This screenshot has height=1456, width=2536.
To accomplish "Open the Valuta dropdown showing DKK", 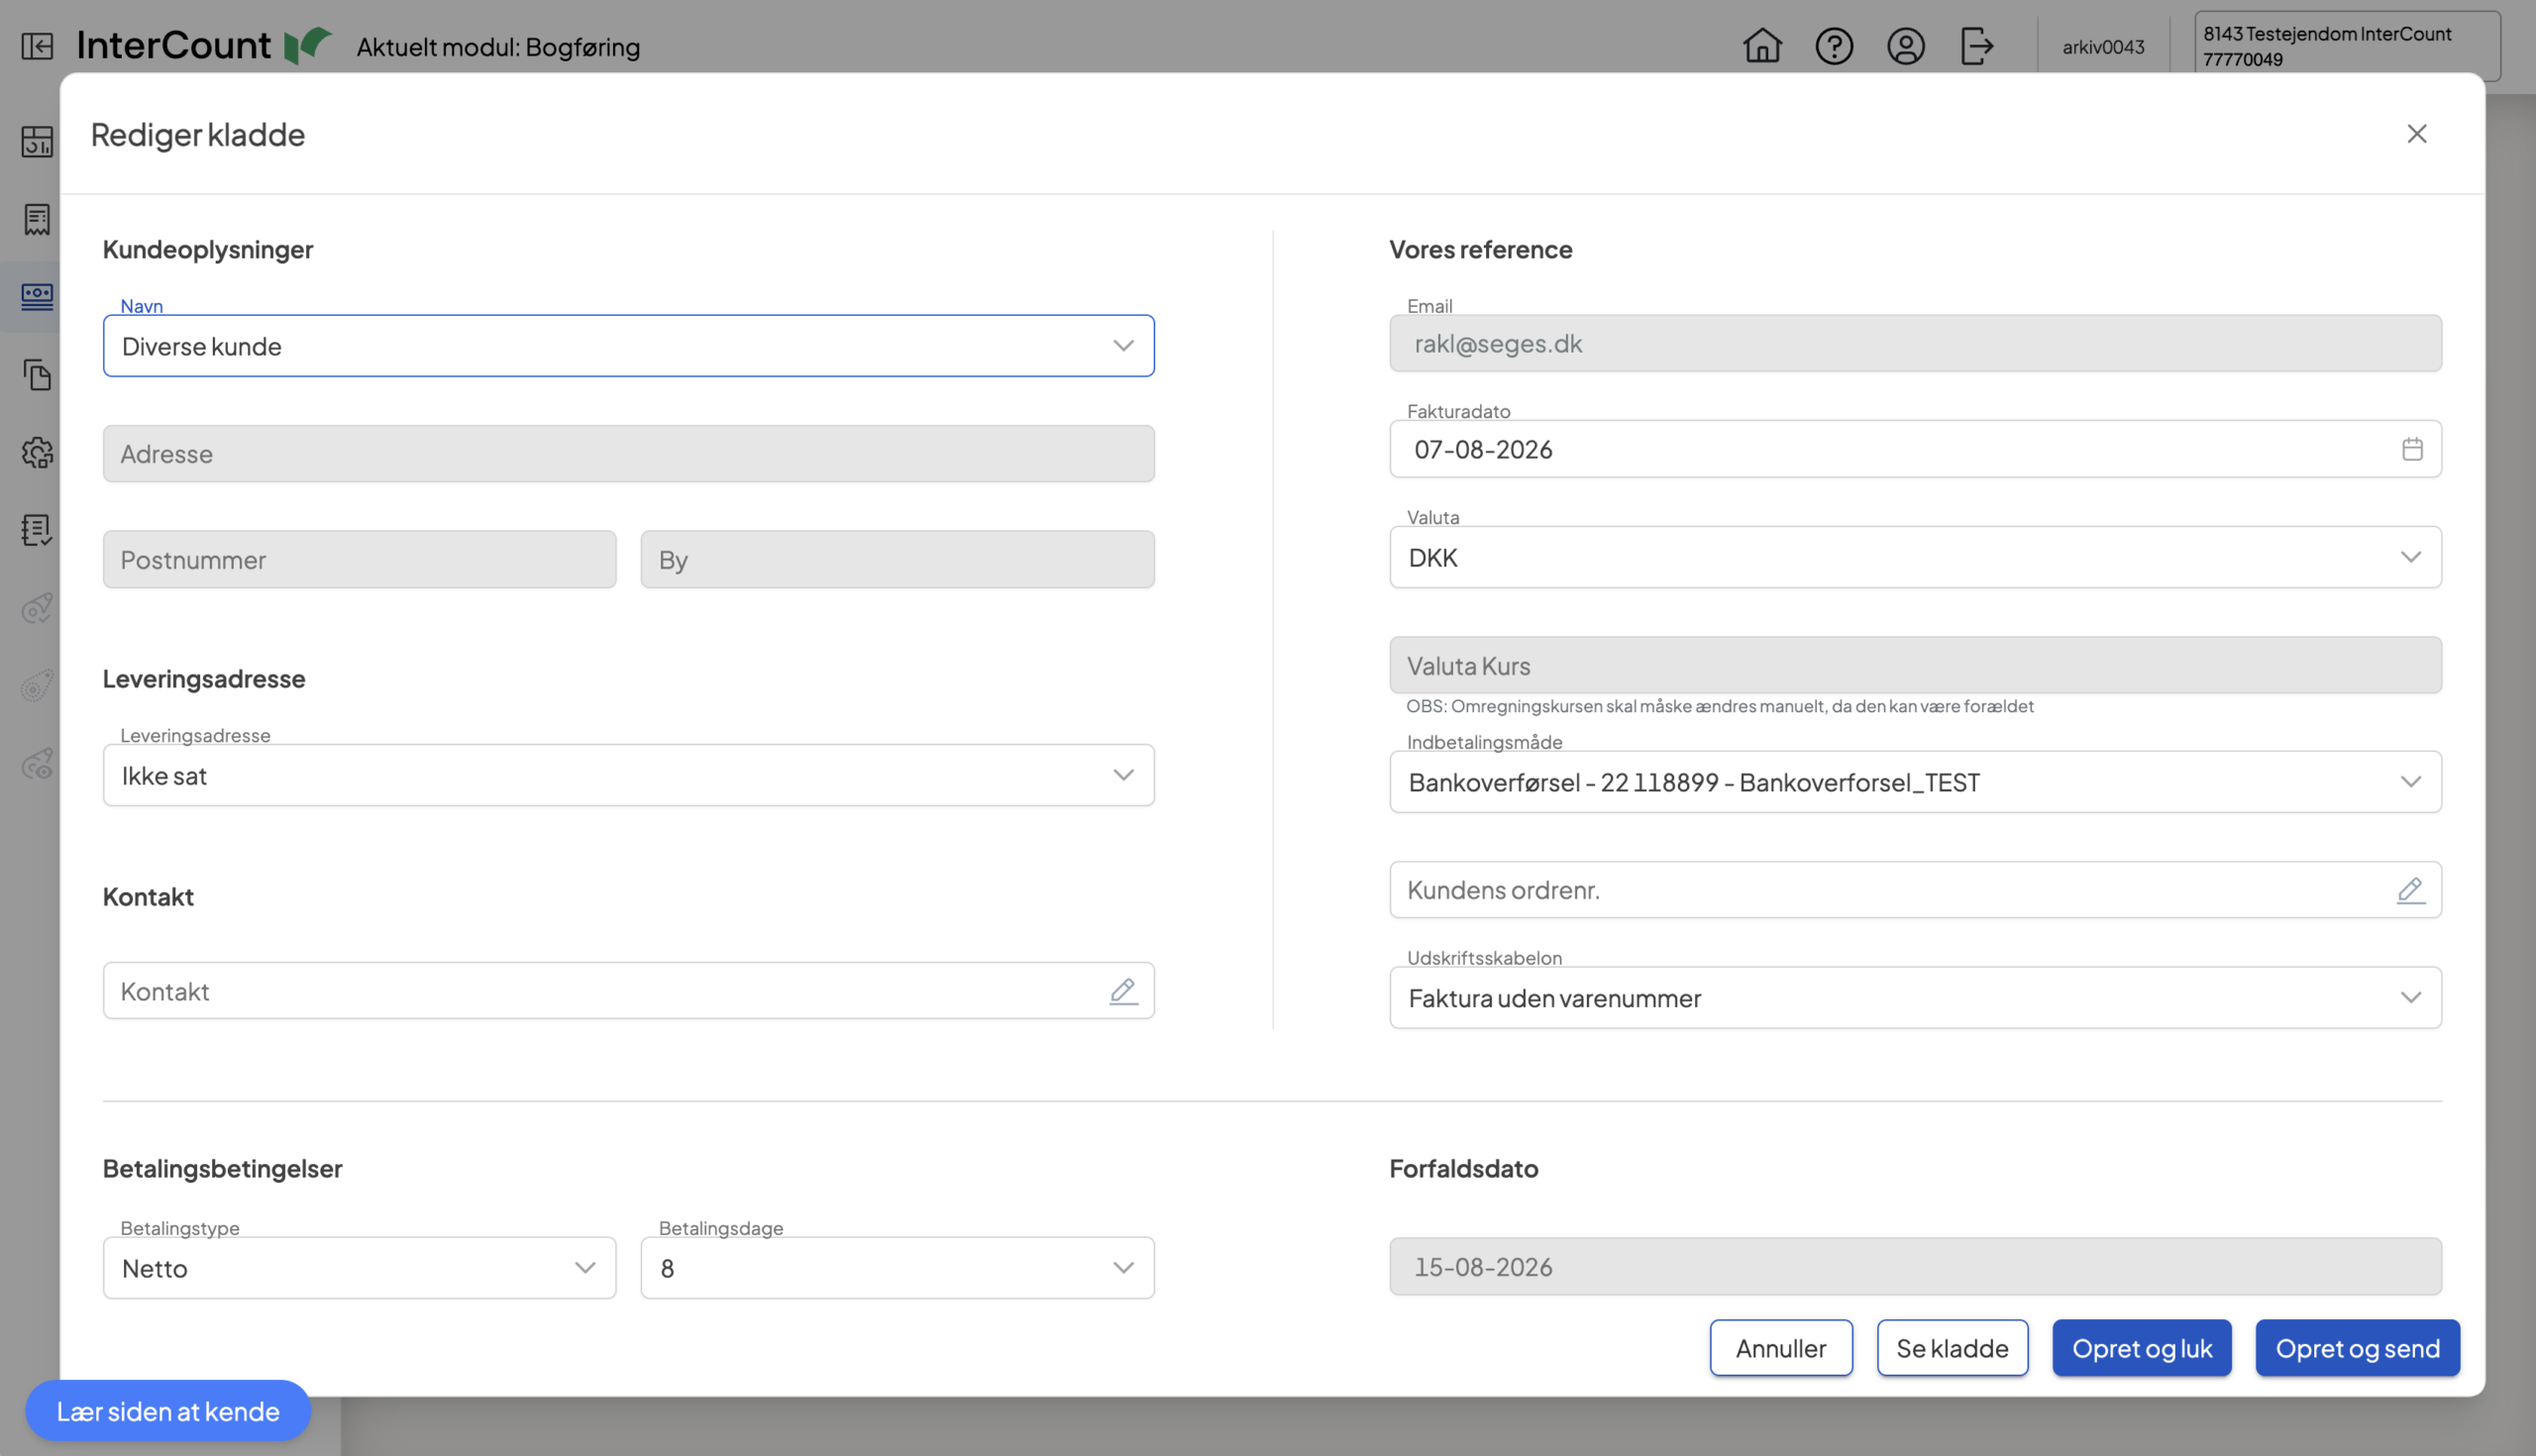I will (x=1915, y=557).
